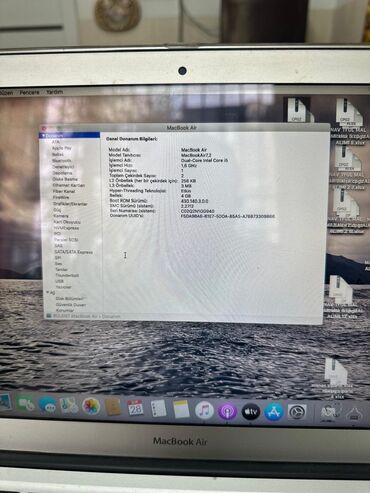Select Ethernet Kartları in sidebar
Viewport: 370px width, 493px height.
69,185
